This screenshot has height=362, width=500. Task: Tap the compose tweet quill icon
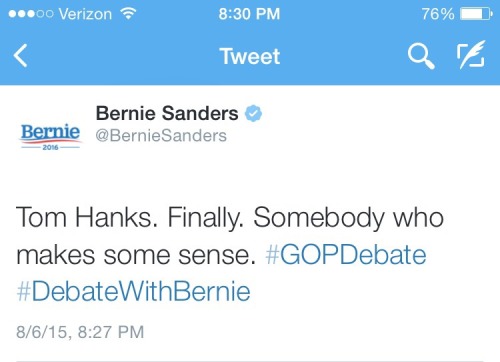click(471, 55)
